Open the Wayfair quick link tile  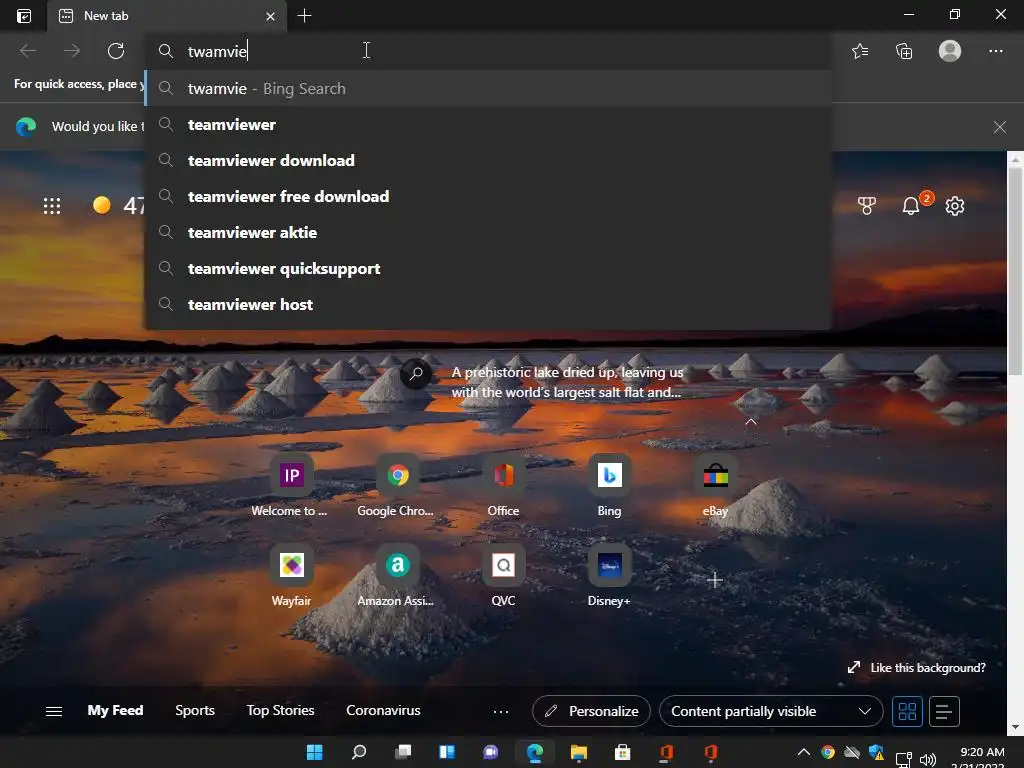point(291,576)
